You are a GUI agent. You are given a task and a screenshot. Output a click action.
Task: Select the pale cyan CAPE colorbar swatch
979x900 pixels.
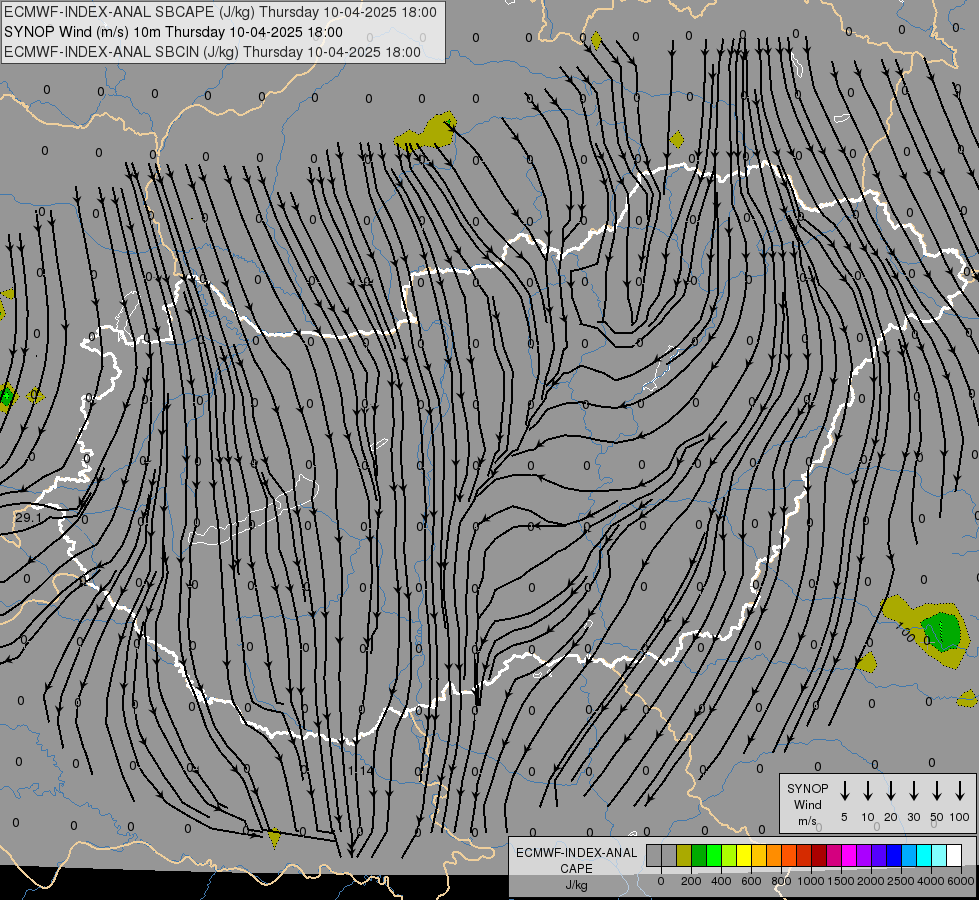(938, 856)
